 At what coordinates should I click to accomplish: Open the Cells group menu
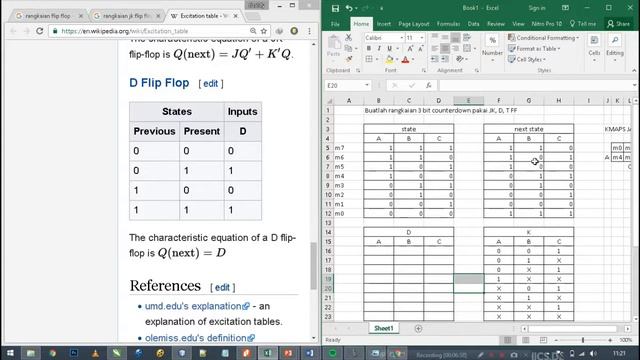[594, 47]
